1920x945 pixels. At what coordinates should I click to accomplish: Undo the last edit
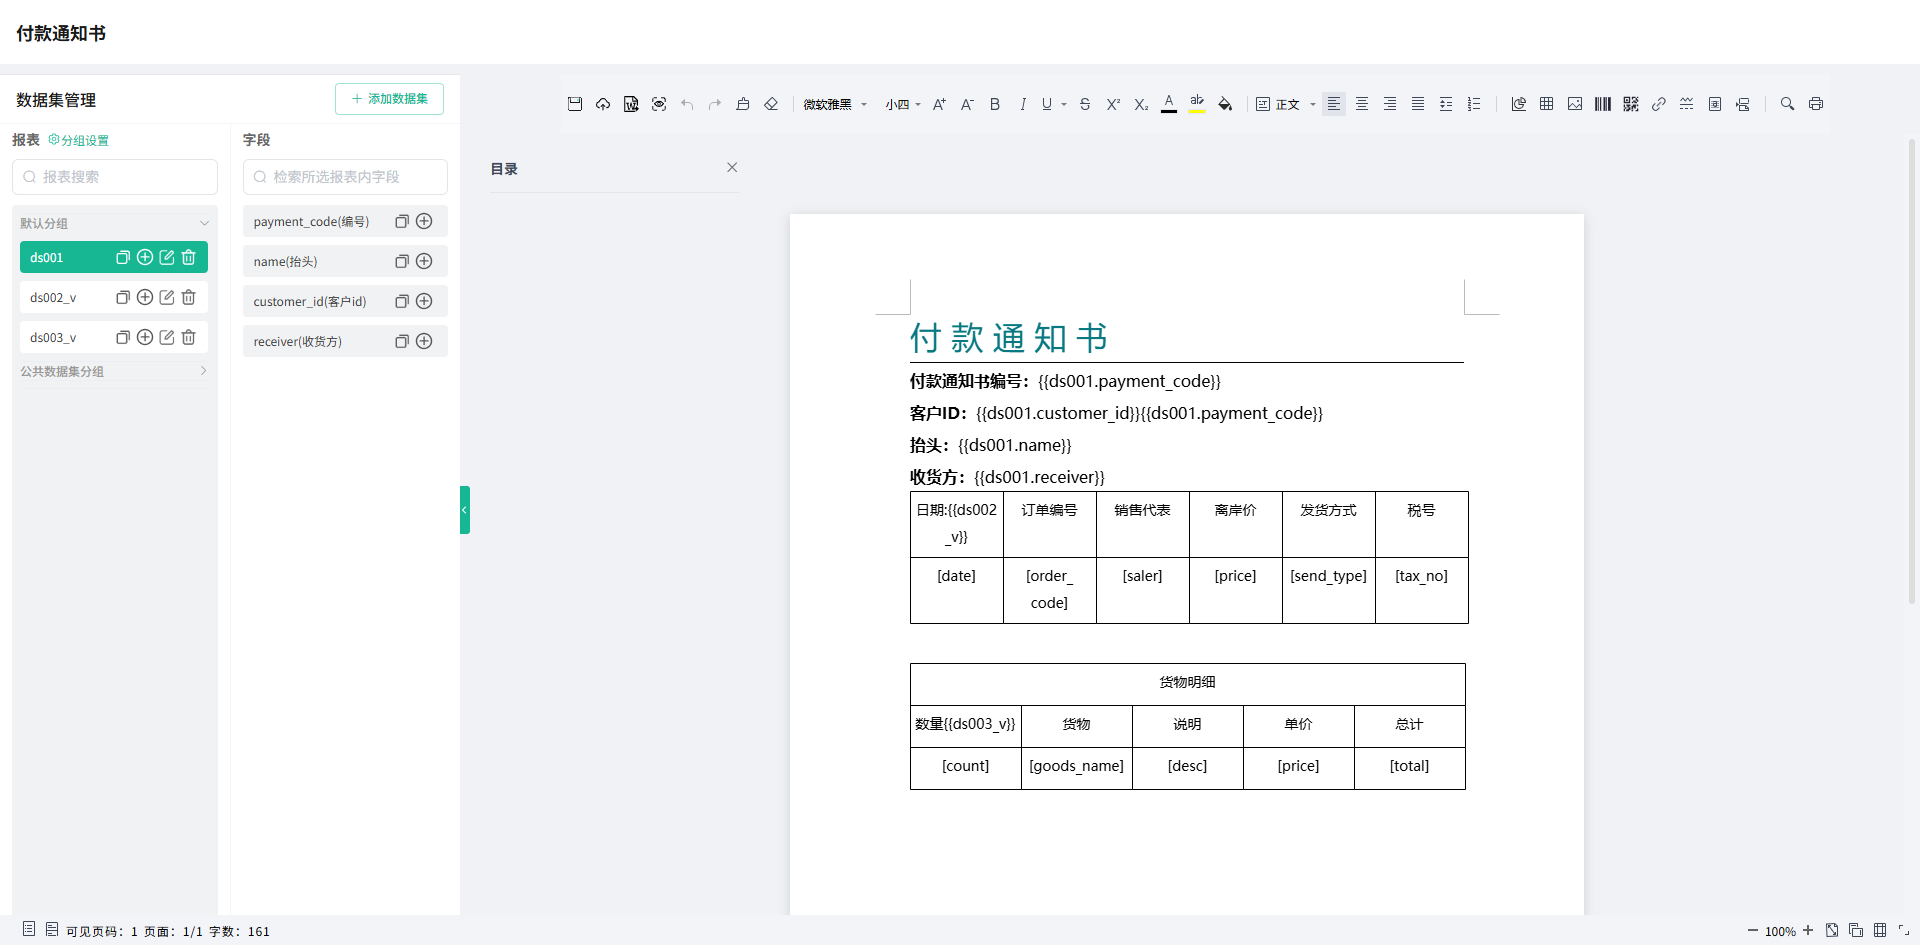687,103
